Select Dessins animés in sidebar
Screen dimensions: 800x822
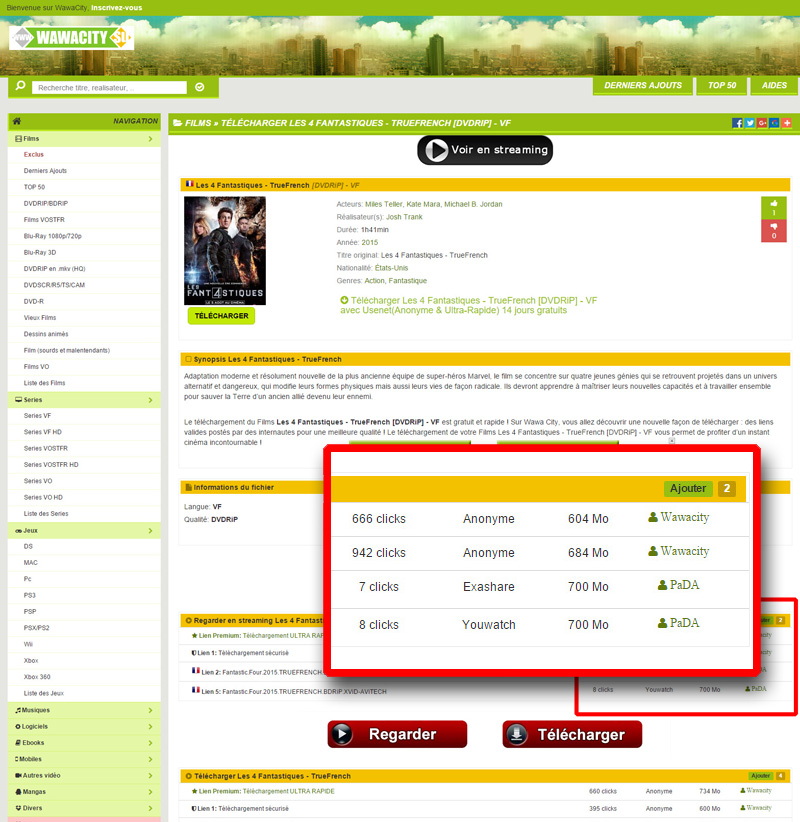46,334
